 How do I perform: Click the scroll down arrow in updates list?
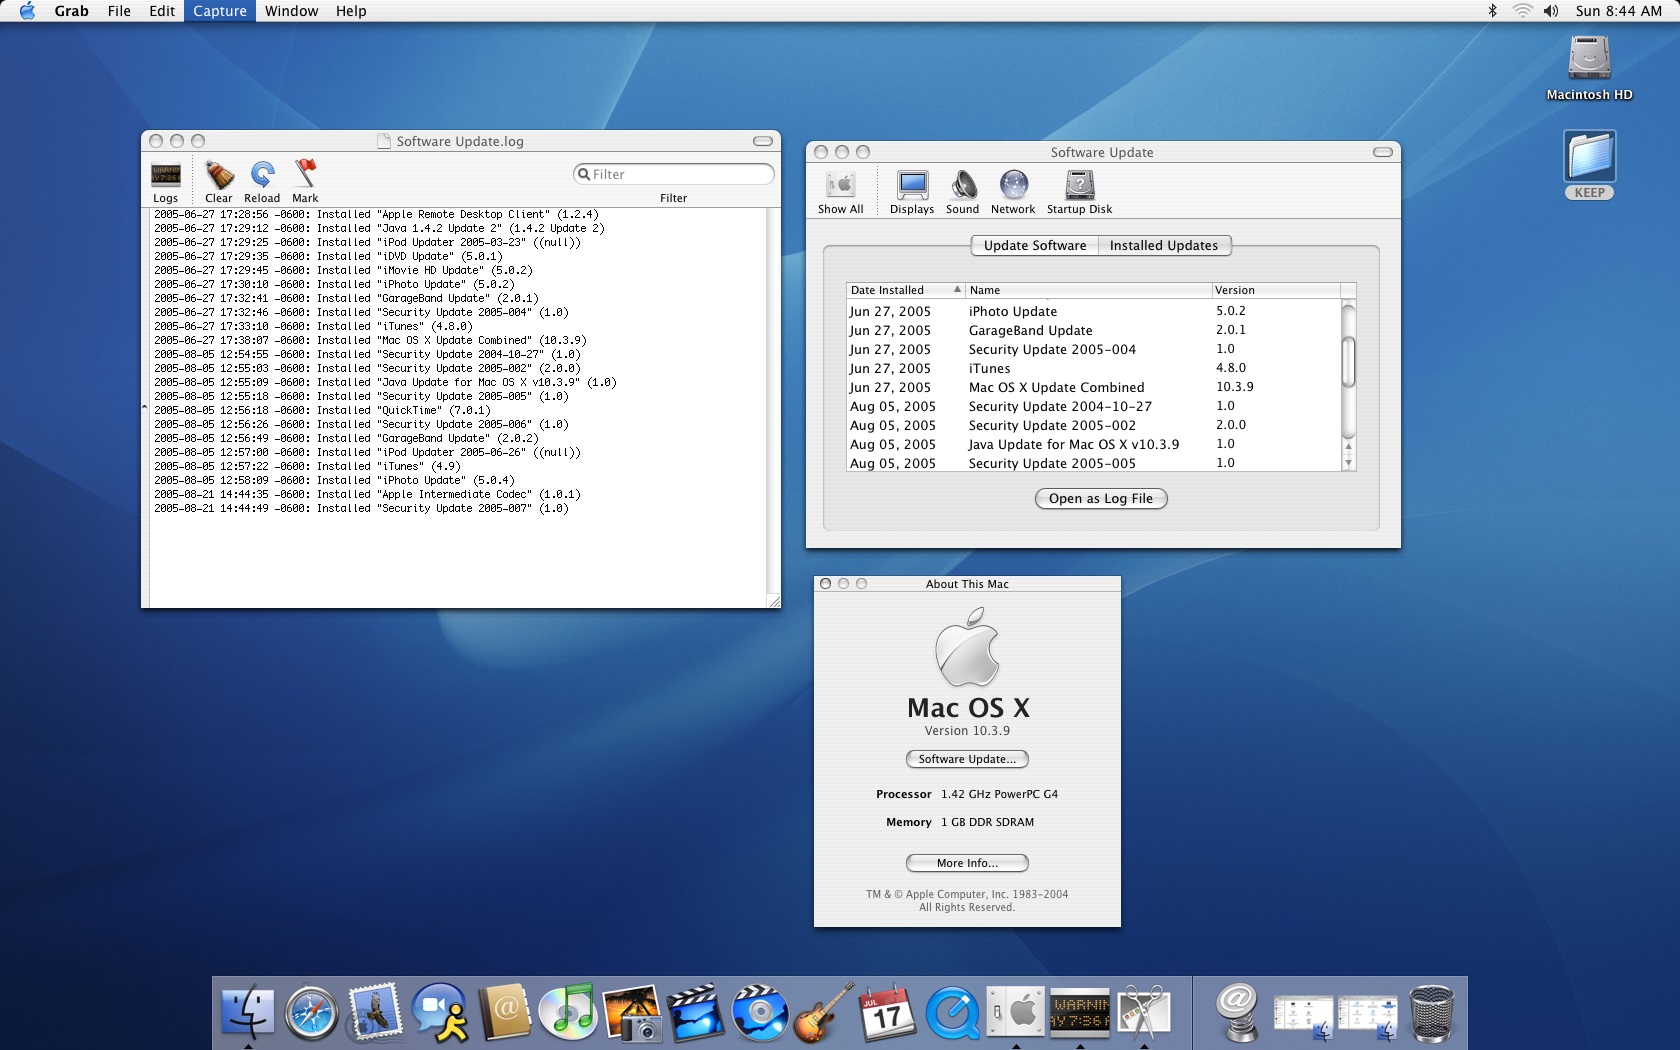tap(1348, 462)
